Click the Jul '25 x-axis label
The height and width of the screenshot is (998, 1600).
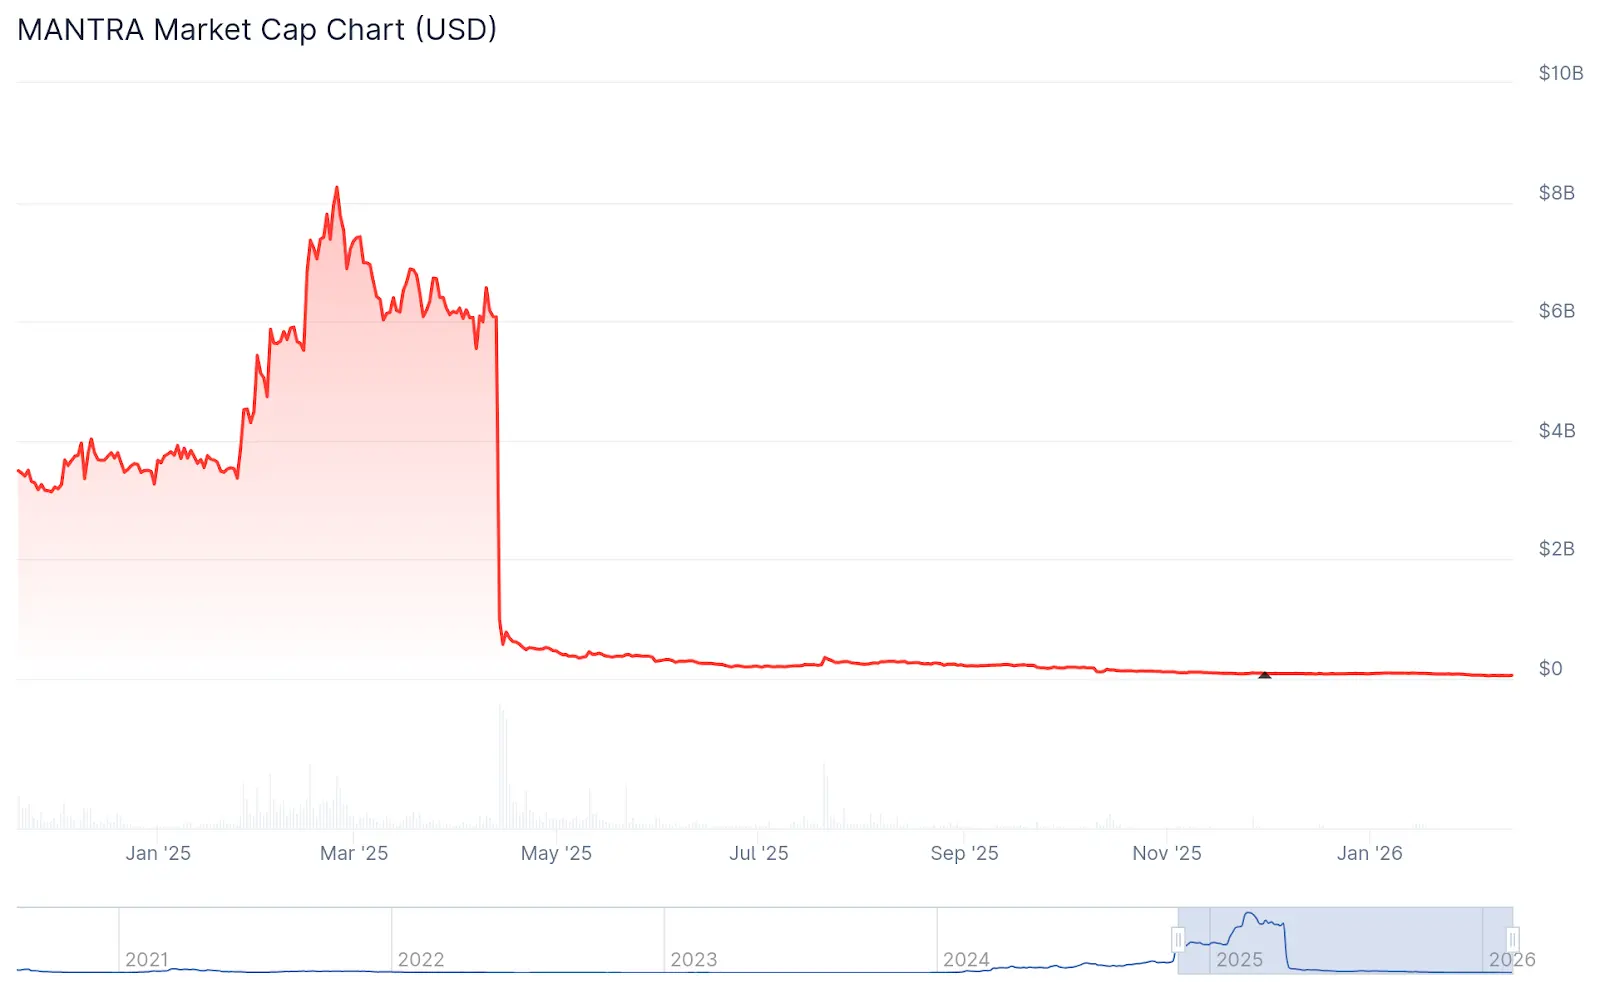[x=759, y=854]
